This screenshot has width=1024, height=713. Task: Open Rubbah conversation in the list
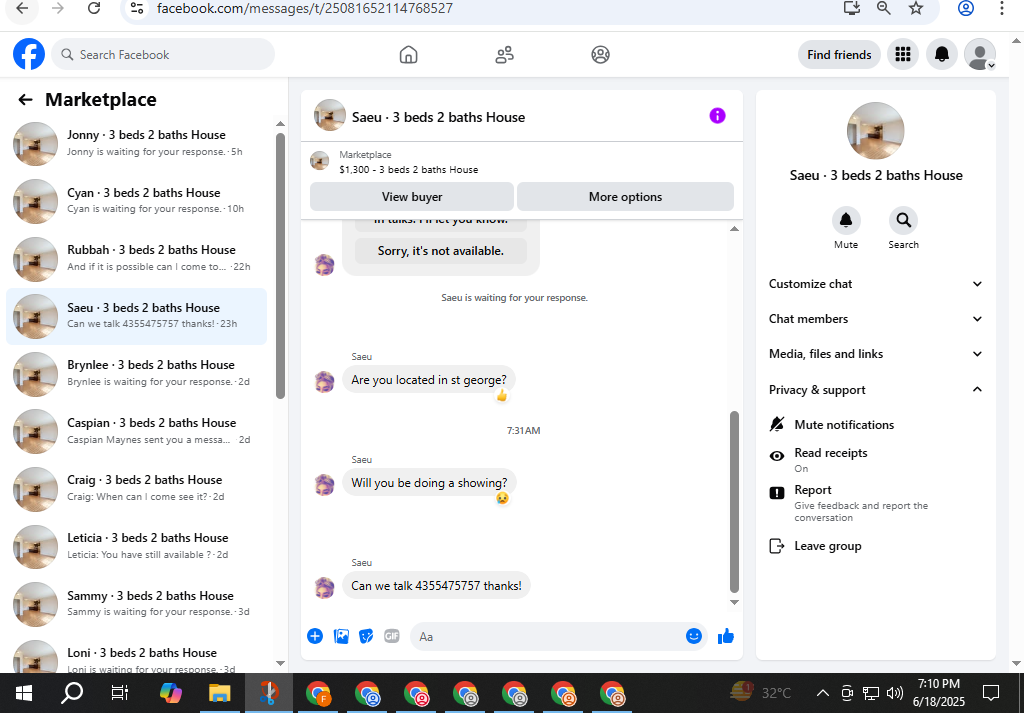(x=136, y=259)
